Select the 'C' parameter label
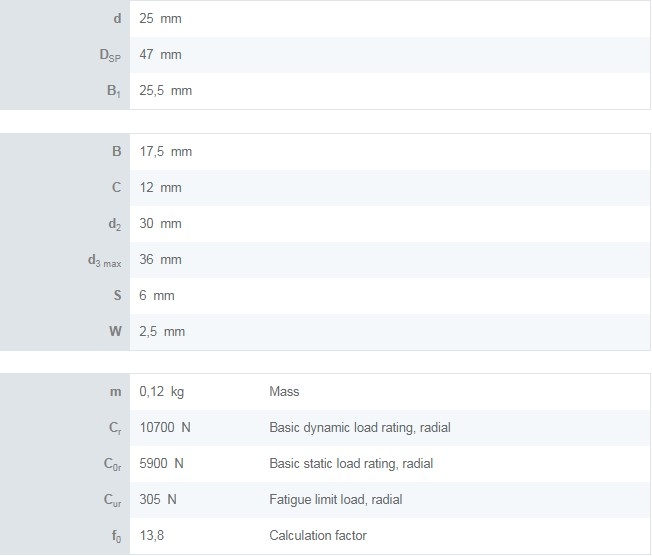This screenshot has height=556, width=652. tap(117, 188)
